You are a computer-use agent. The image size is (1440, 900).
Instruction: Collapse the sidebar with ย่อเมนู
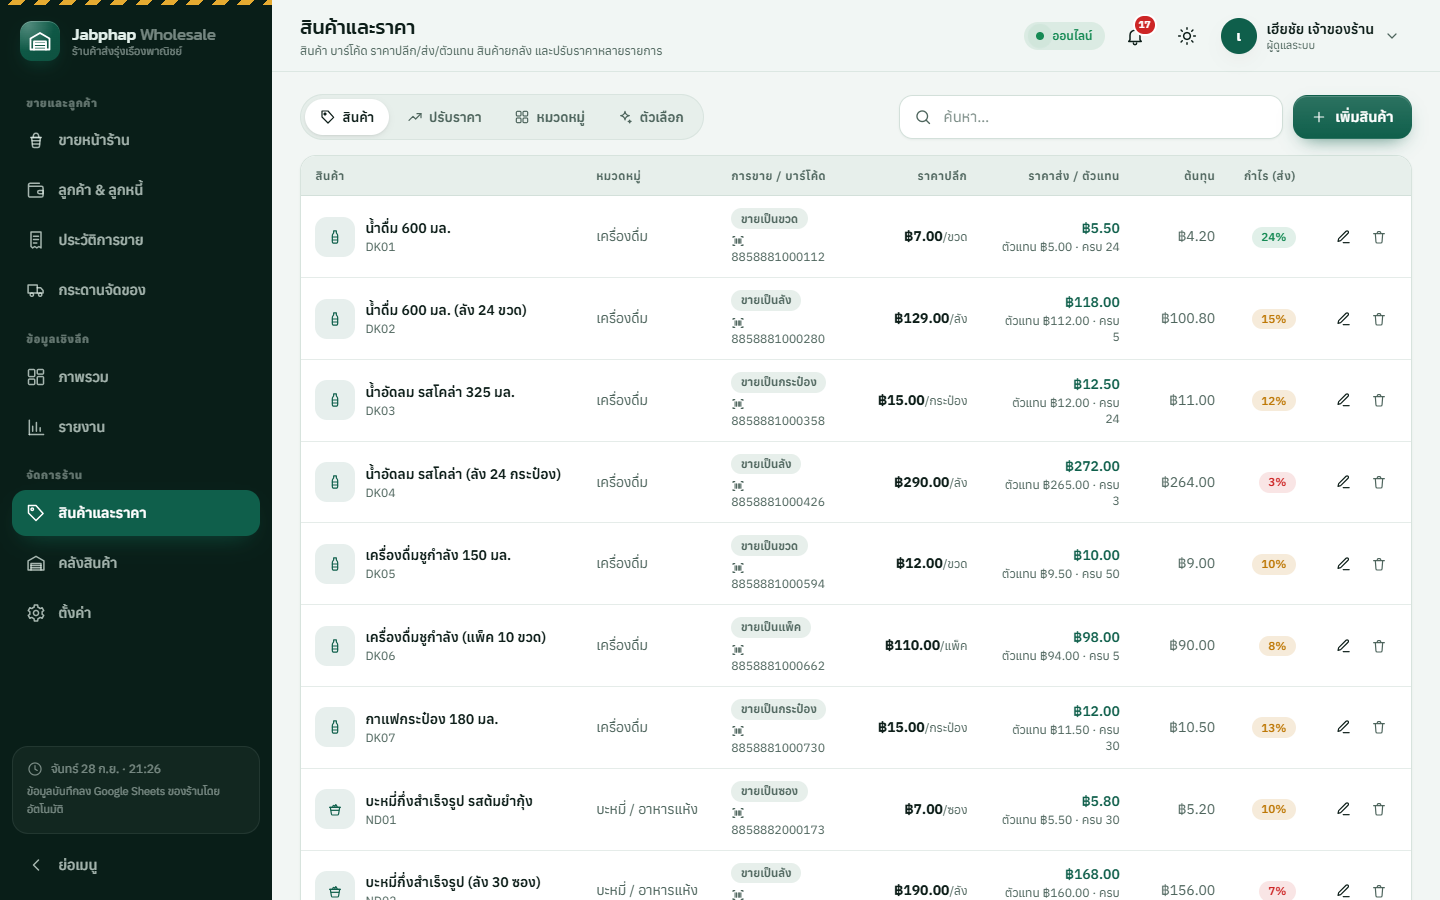[136, 865]
